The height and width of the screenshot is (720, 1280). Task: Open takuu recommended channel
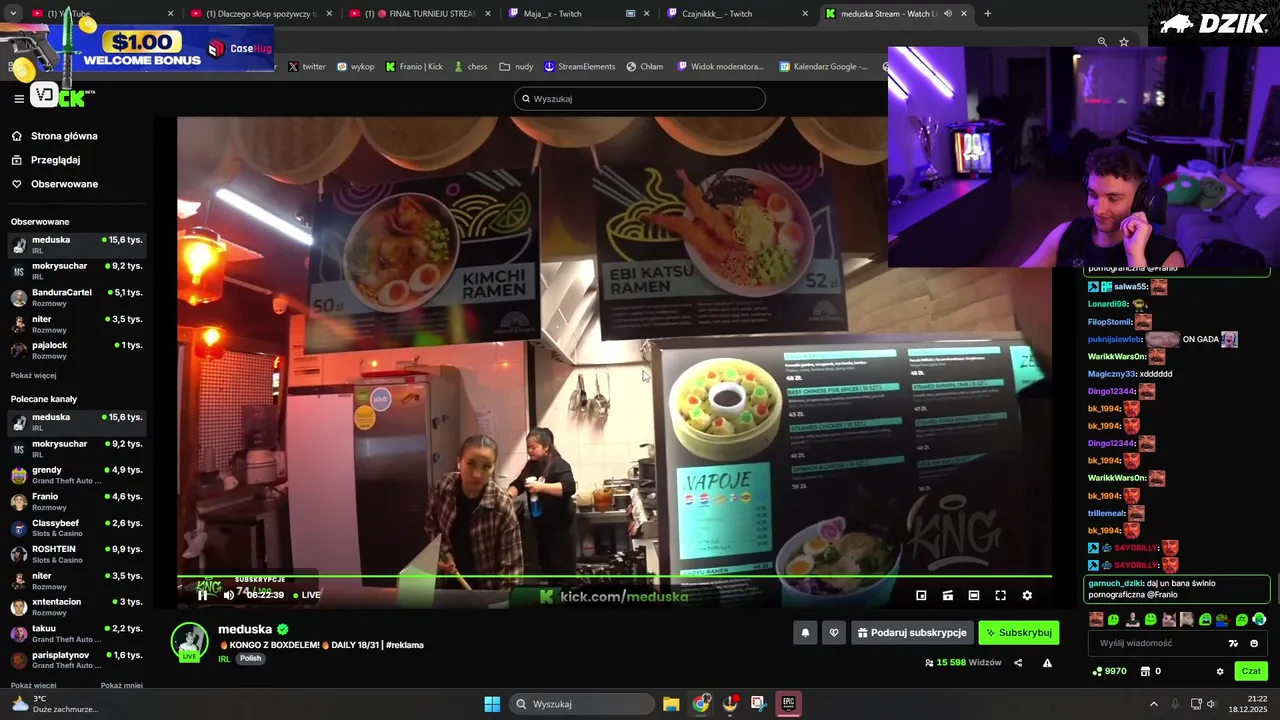click(x=77, y=633)
